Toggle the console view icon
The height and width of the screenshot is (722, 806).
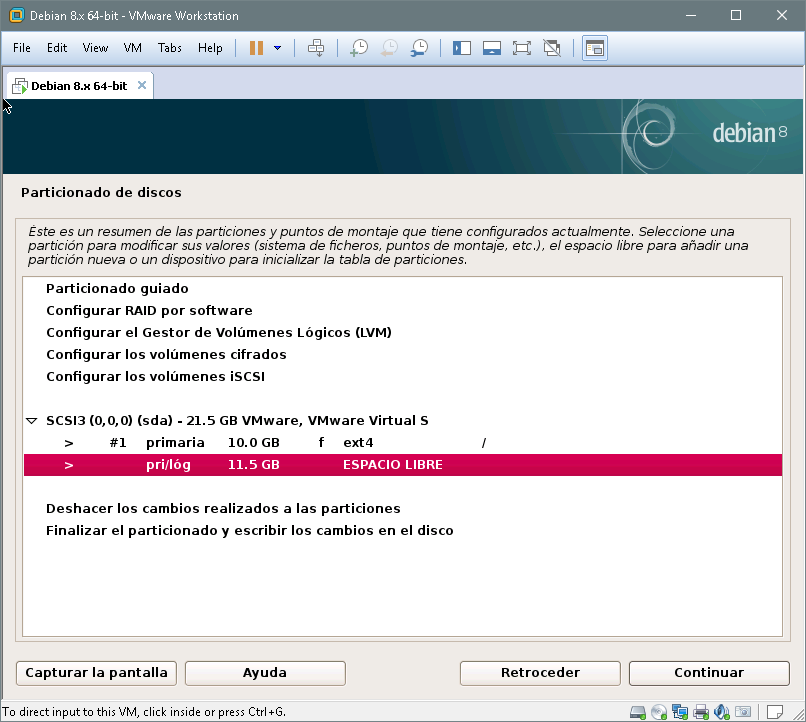595,48
